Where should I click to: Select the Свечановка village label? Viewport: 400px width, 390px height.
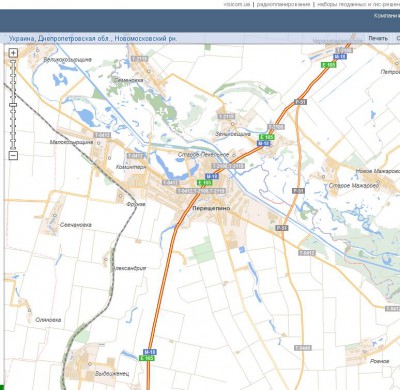coord(76,225)
